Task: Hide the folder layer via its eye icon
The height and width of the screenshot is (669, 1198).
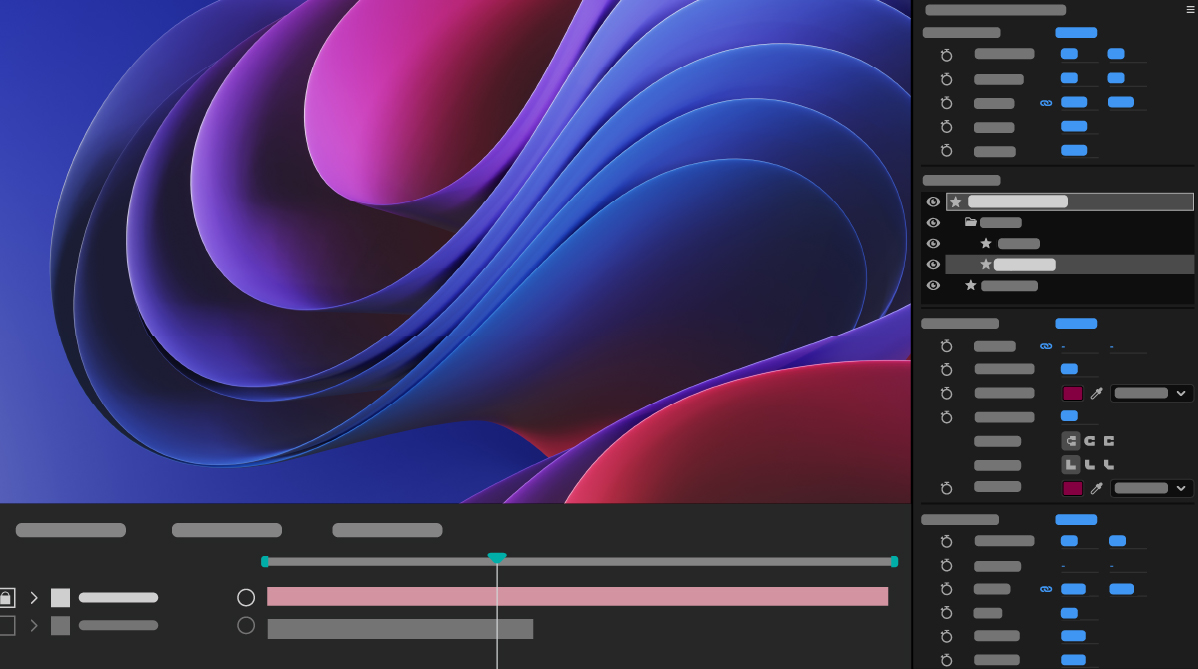Action: (x=933, y=222)
